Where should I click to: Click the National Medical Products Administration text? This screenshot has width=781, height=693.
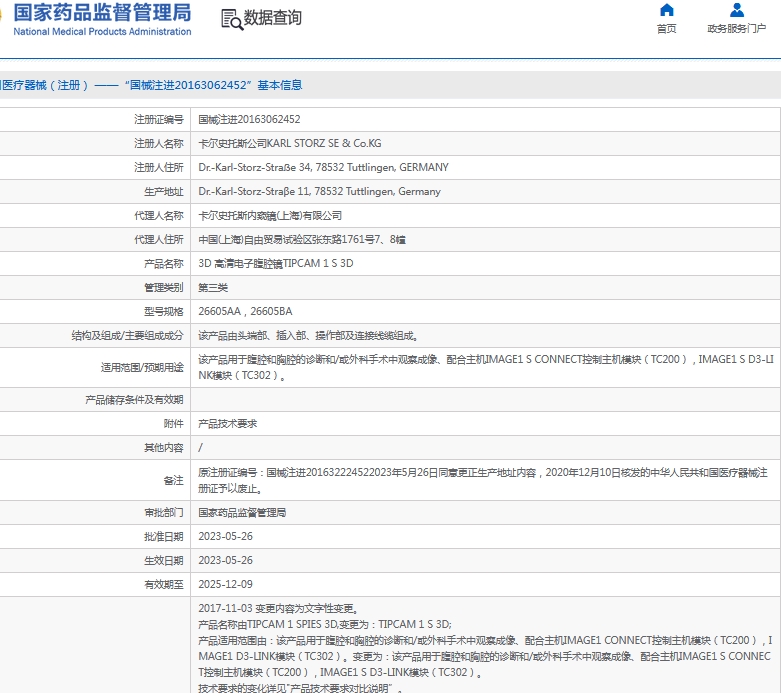click(x=102, y=31)
